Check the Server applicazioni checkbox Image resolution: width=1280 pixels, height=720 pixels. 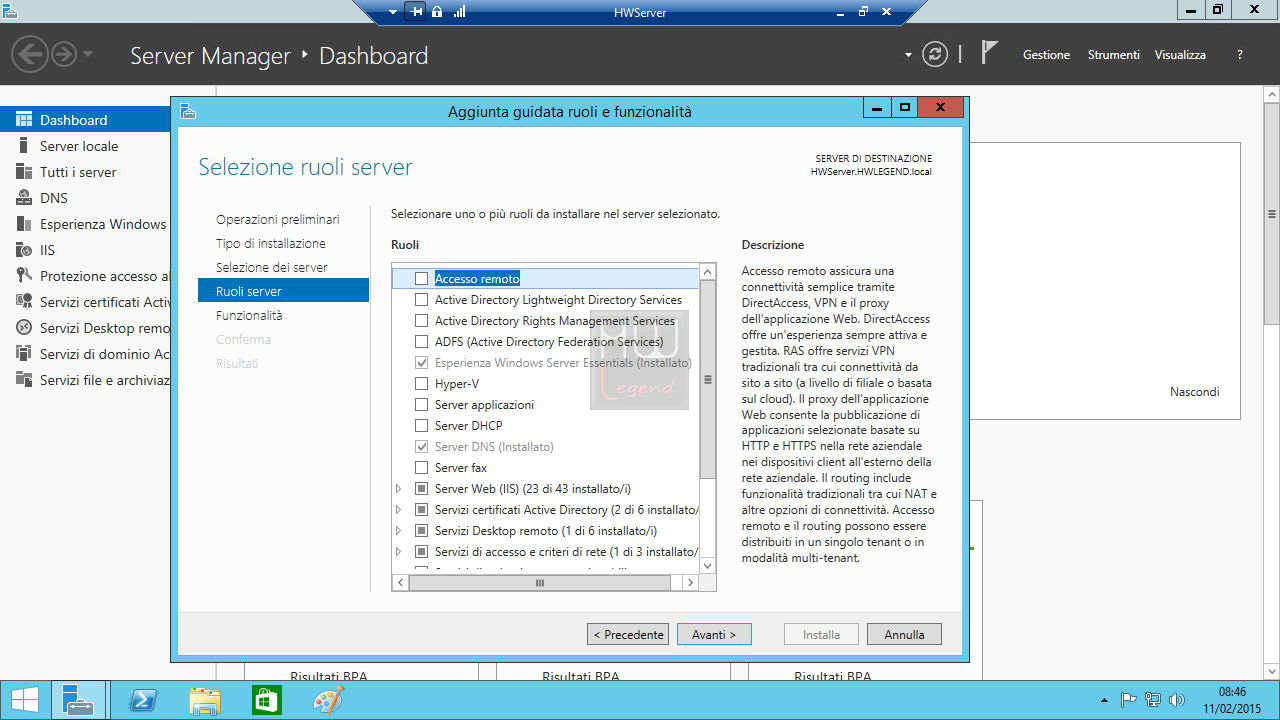click(421, 405)
